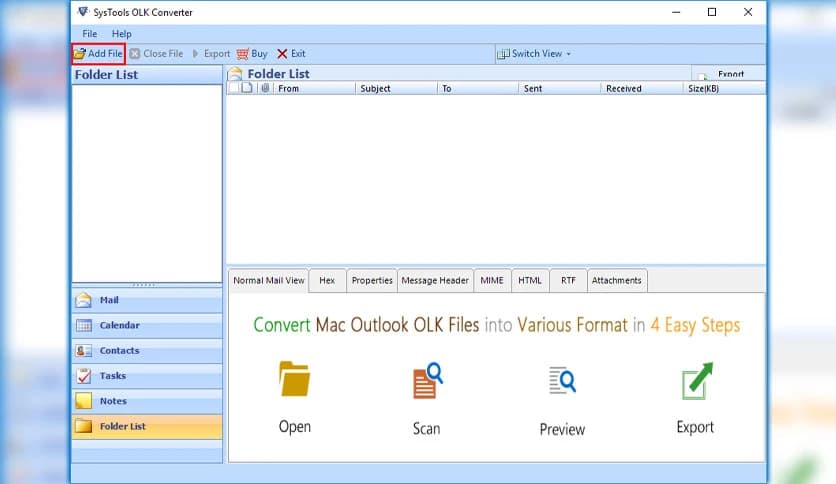Open the File menu
The height and width of the screenshot is (484, 836).
(90, 34)
